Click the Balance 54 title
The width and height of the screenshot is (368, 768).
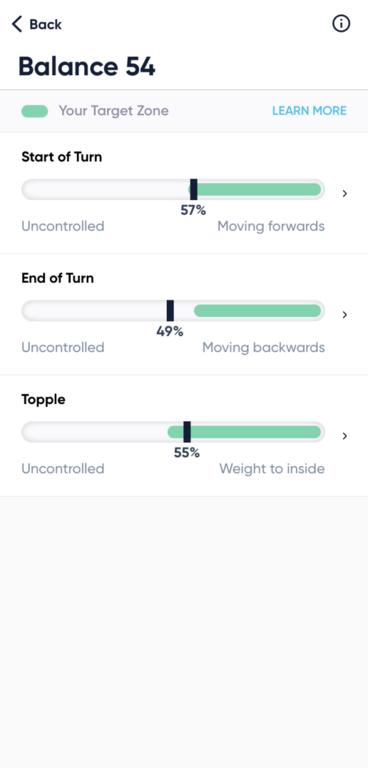pos(87,67)
